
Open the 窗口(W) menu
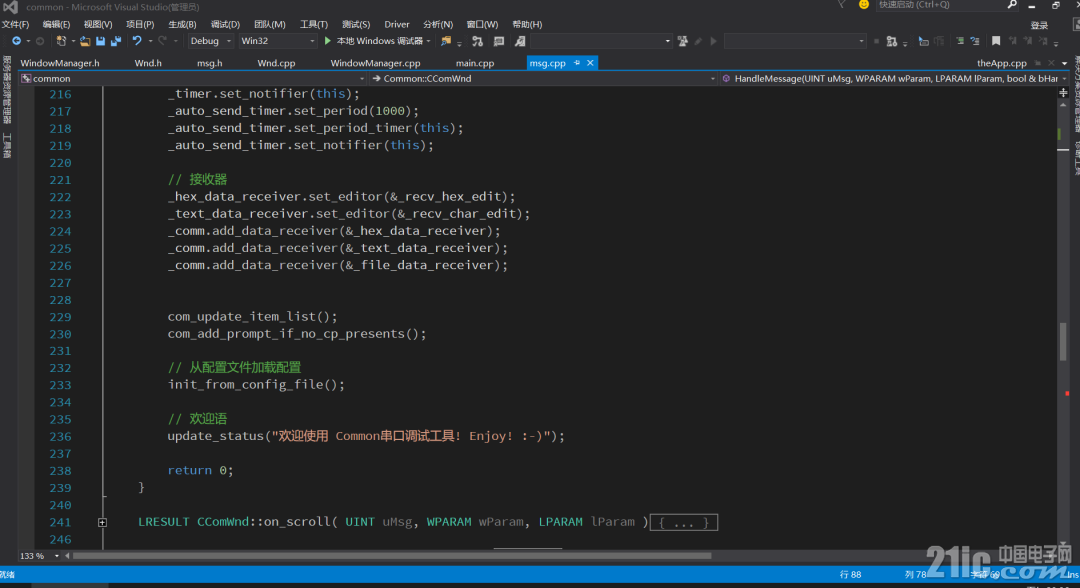[x=482, y=24]
